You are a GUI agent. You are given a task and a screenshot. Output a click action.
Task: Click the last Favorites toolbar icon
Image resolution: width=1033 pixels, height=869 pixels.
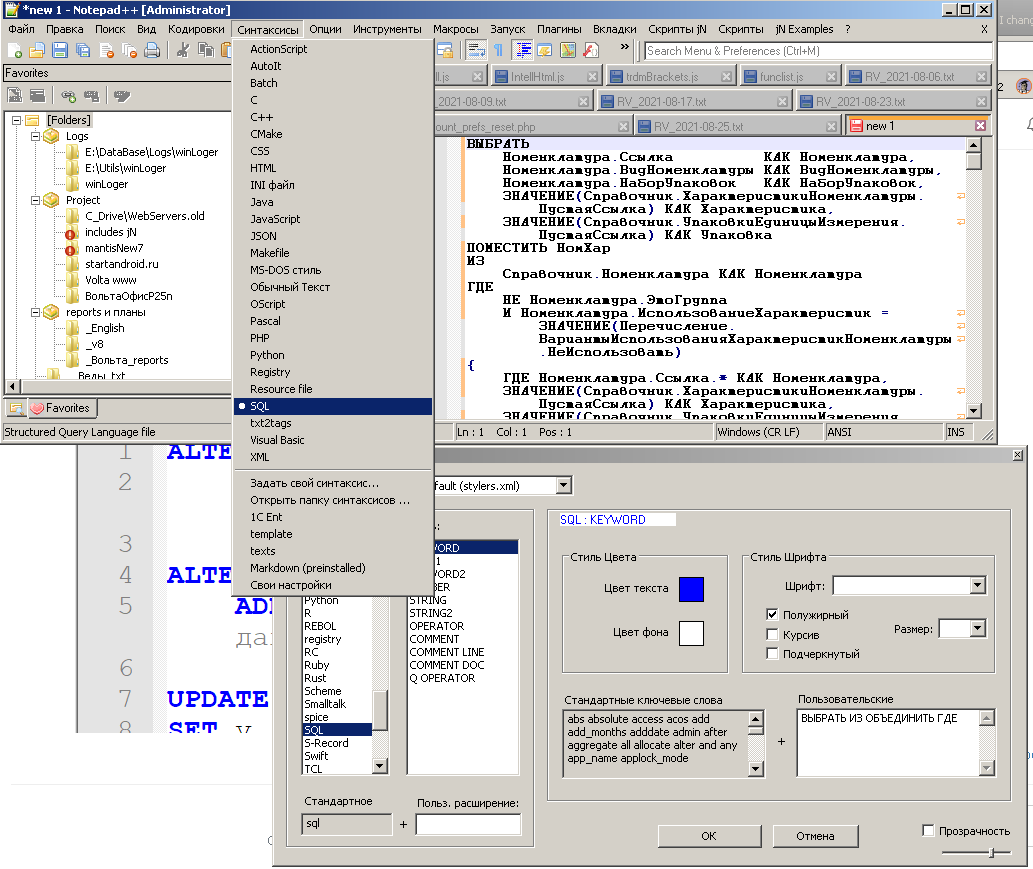[122, 96]
